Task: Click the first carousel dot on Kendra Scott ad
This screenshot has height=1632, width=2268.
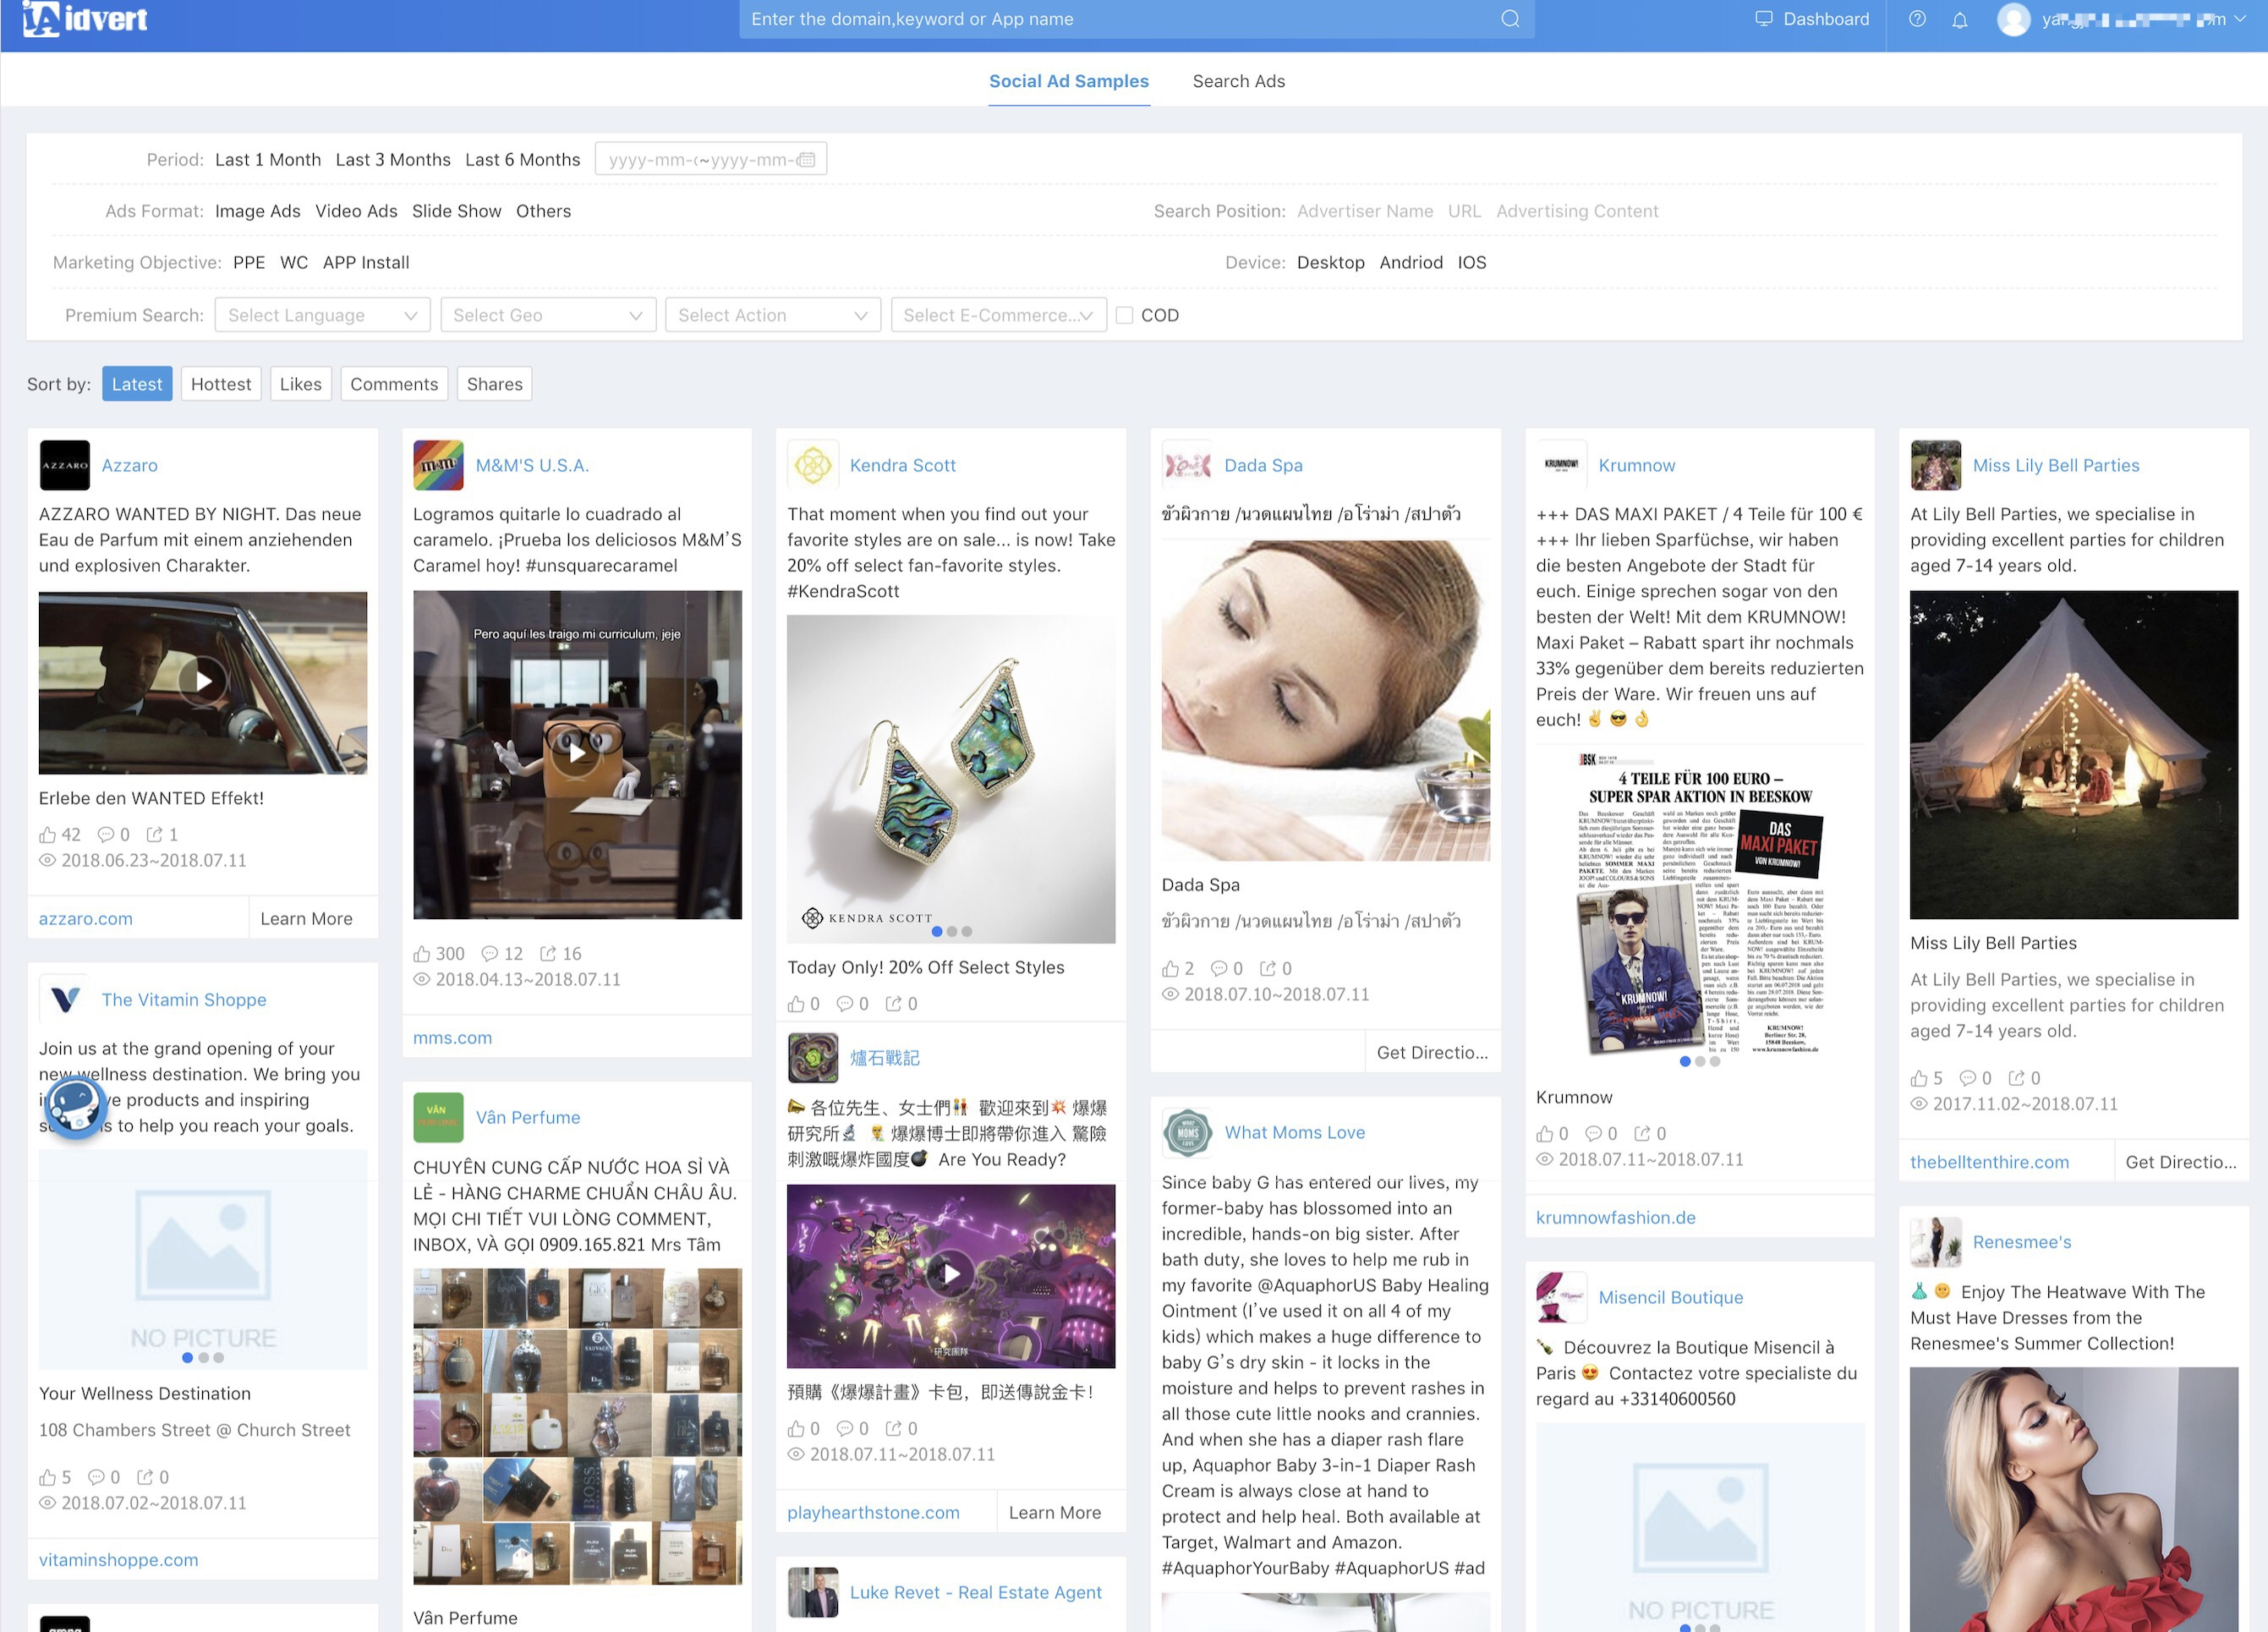Action: tap(937, 931)
